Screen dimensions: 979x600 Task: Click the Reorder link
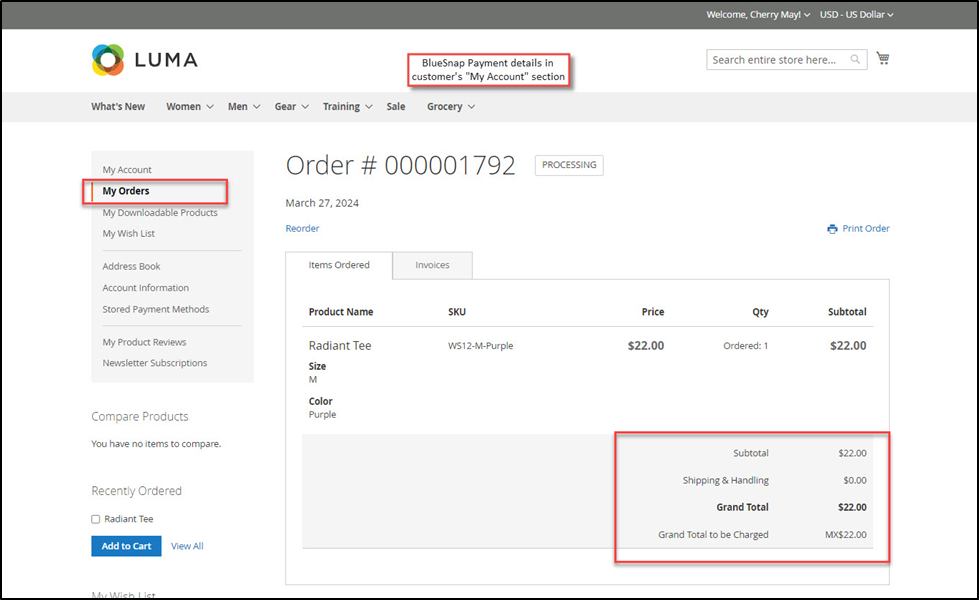302,229
